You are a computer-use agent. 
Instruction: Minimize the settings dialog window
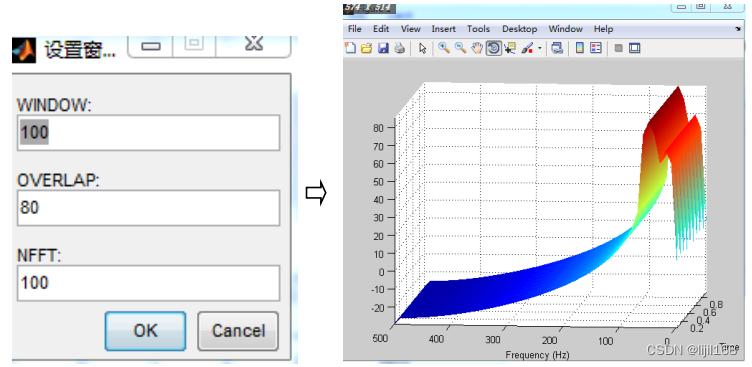151,46
